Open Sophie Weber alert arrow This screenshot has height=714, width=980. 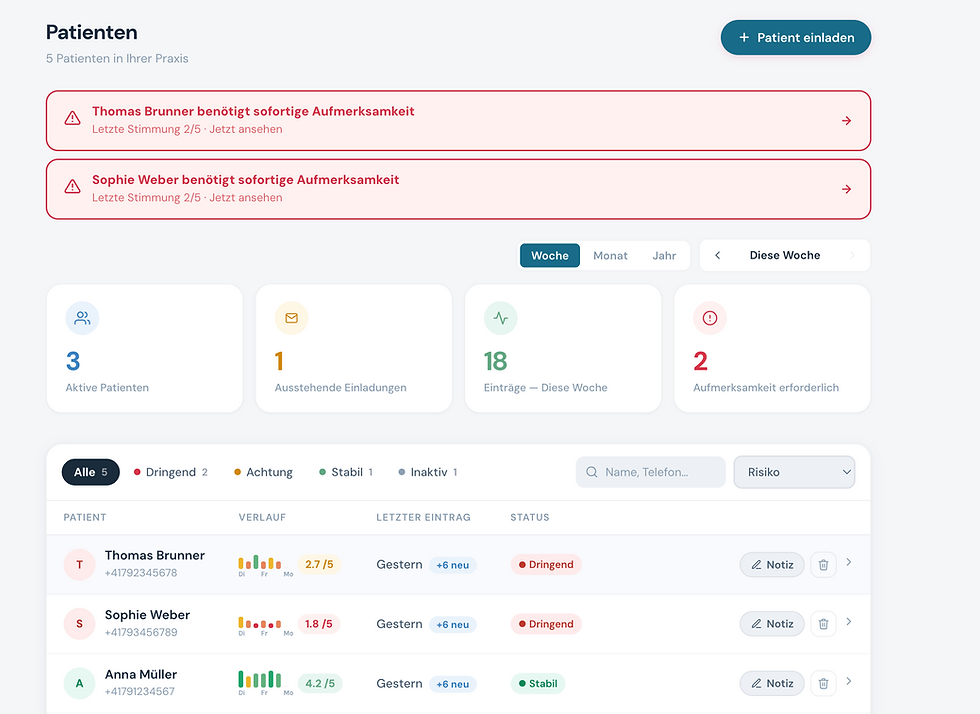[x=846, y=189]
